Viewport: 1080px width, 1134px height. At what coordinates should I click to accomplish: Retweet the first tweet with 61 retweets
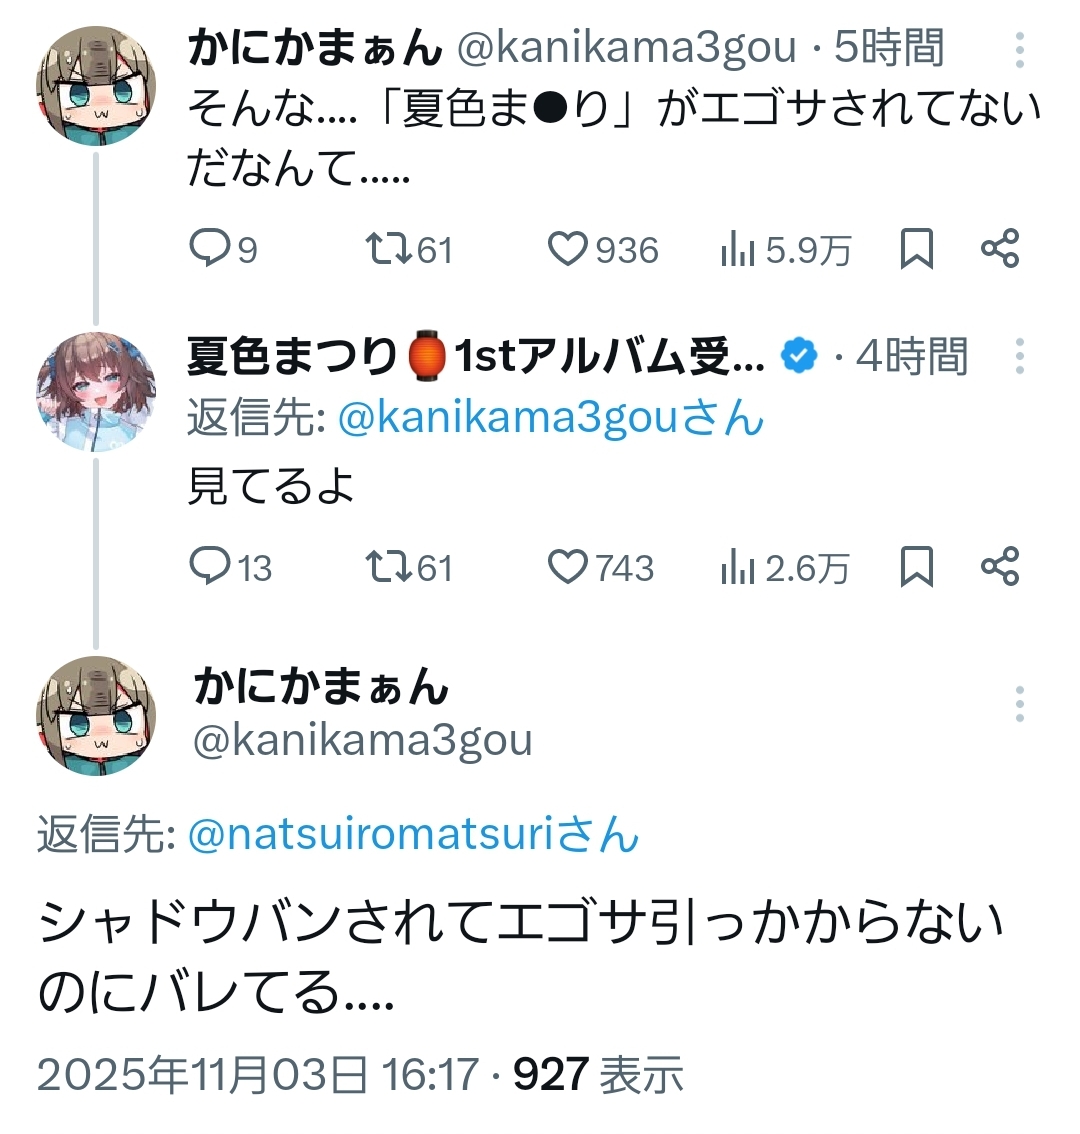tap(388, 248)
